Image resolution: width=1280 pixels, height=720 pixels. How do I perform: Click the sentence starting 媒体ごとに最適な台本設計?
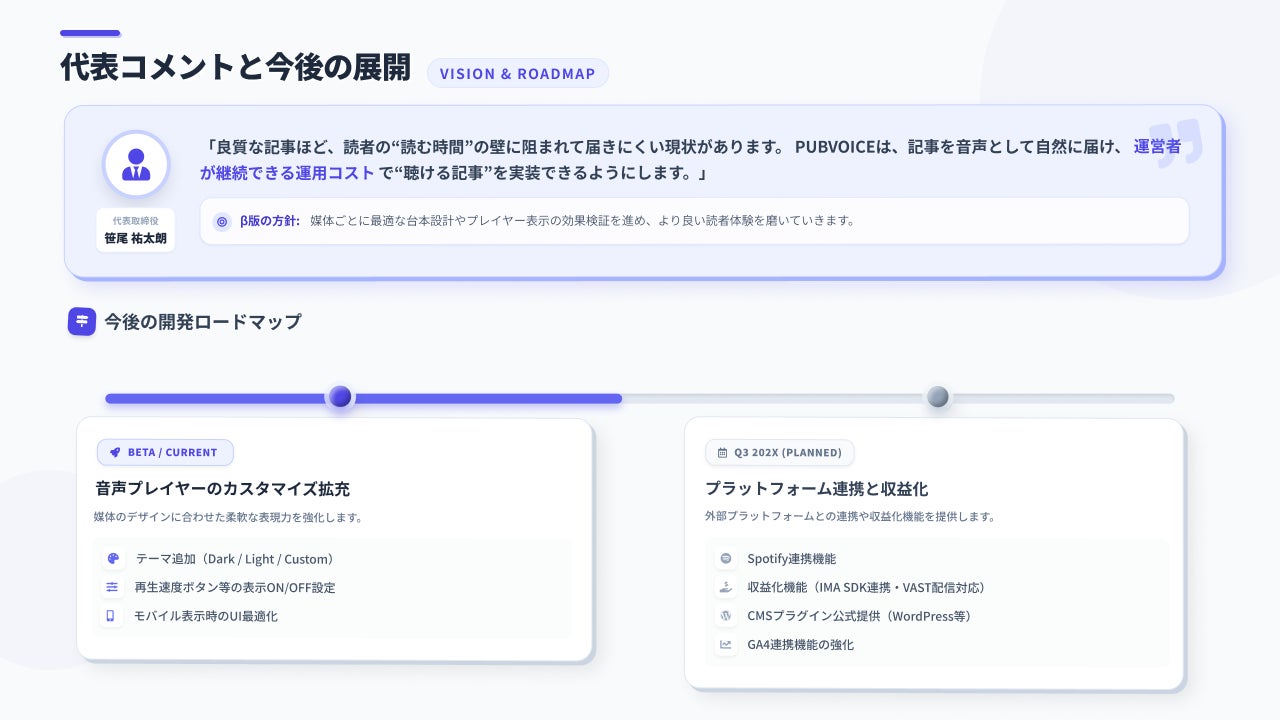pyautogui.click(x=582, y=221)
